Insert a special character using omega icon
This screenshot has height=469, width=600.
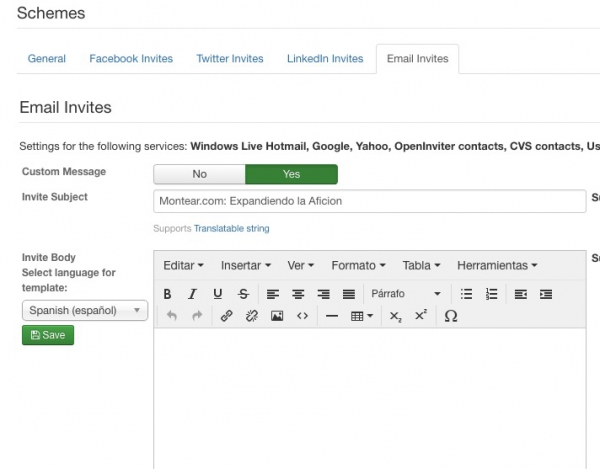pyautogui.click(x=450, y=316)
